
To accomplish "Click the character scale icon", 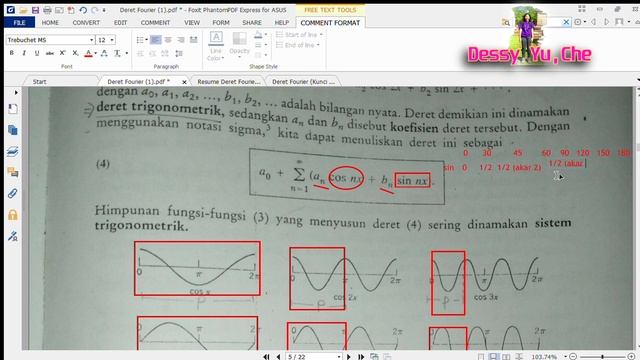I will (x=118, y=53).
